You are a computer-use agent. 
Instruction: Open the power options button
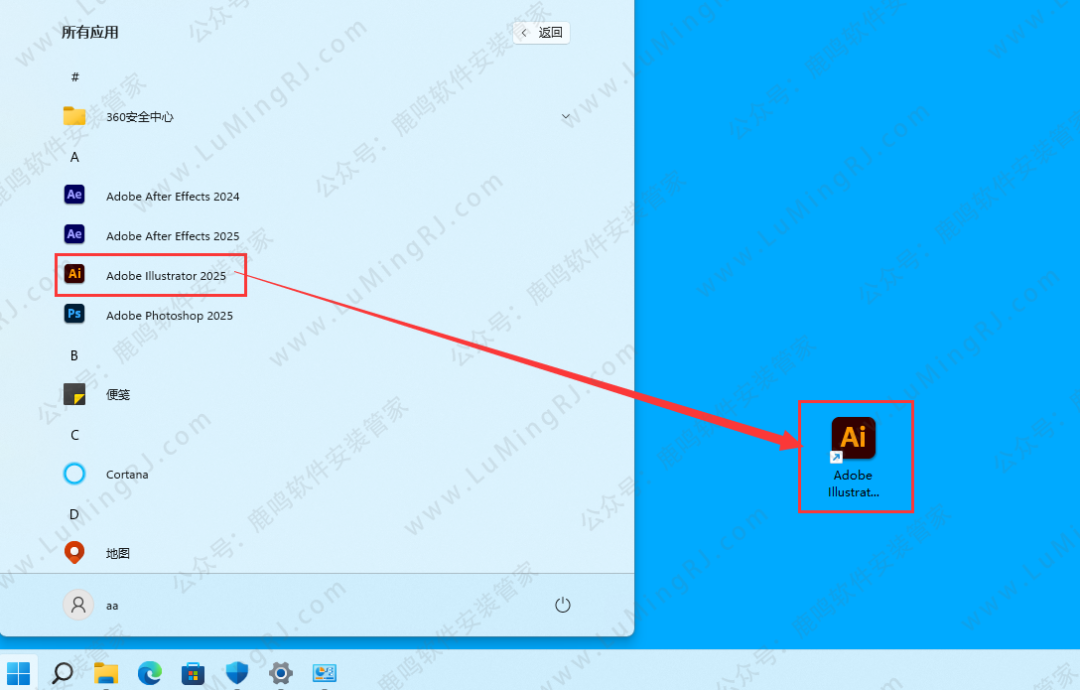[563, 605]
